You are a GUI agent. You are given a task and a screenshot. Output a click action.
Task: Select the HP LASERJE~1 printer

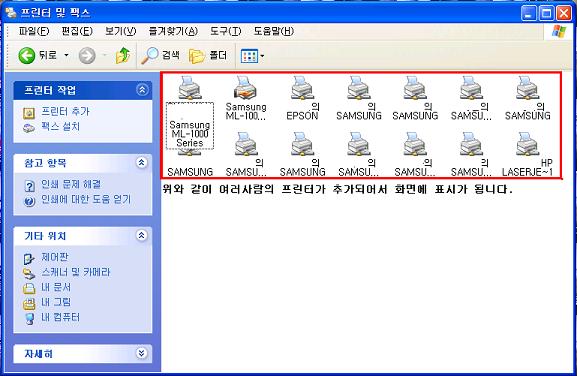point(527,154)
